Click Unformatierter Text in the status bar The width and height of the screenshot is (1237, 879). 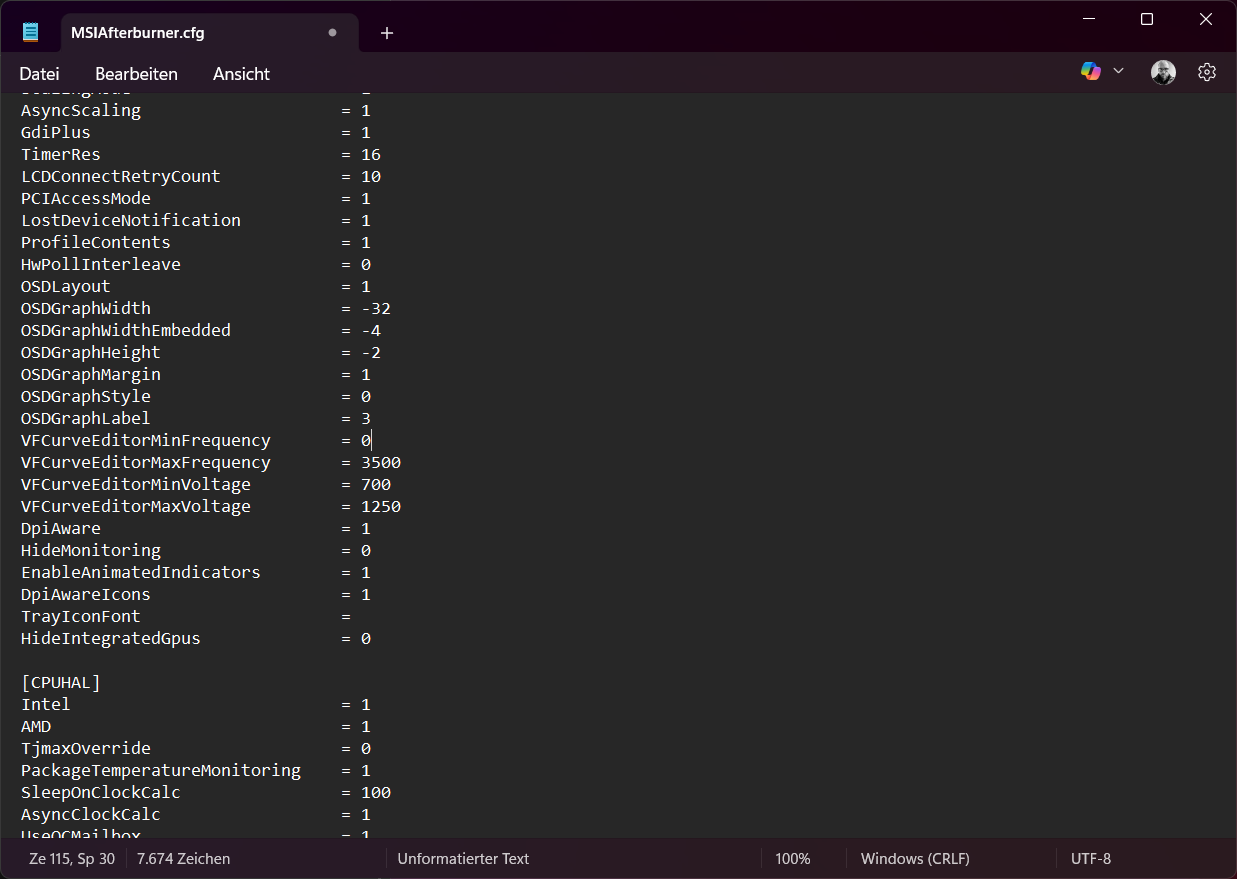pyautogui.click(x=463, y=859)
